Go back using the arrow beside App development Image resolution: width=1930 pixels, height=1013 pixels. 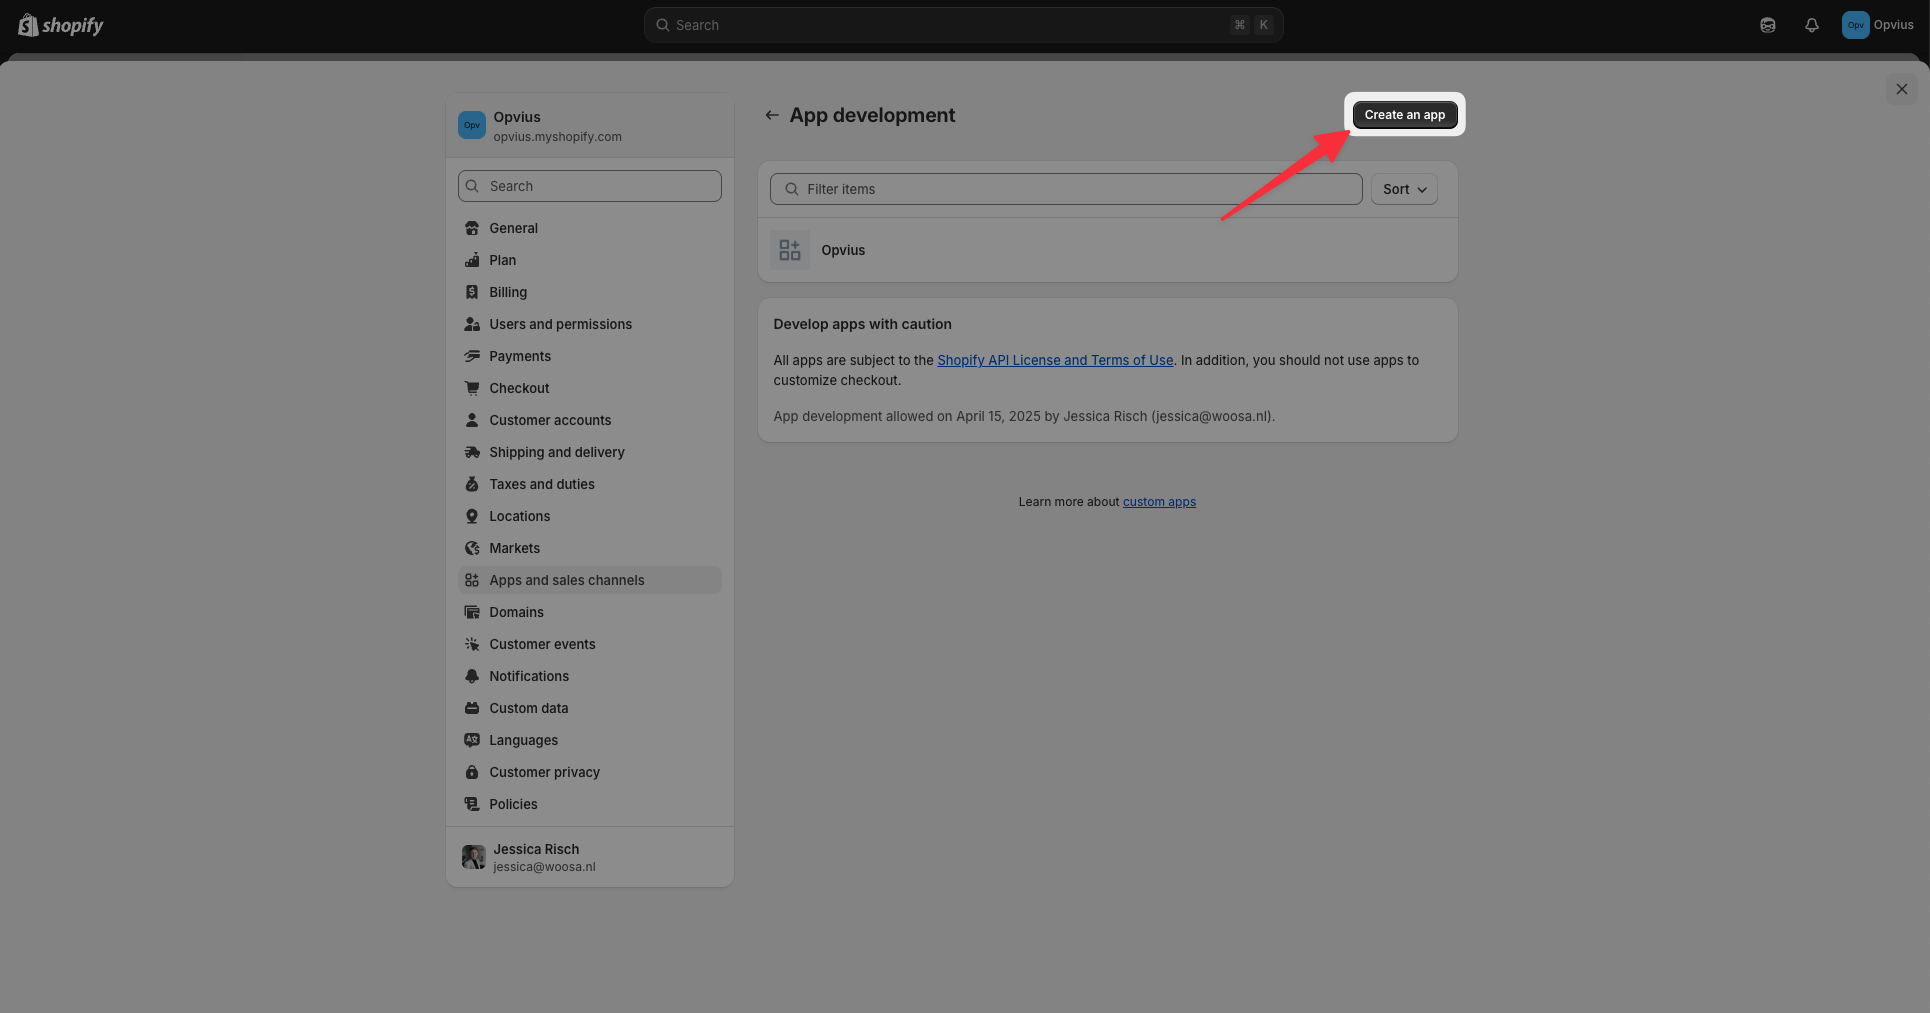tap(772, 115)
